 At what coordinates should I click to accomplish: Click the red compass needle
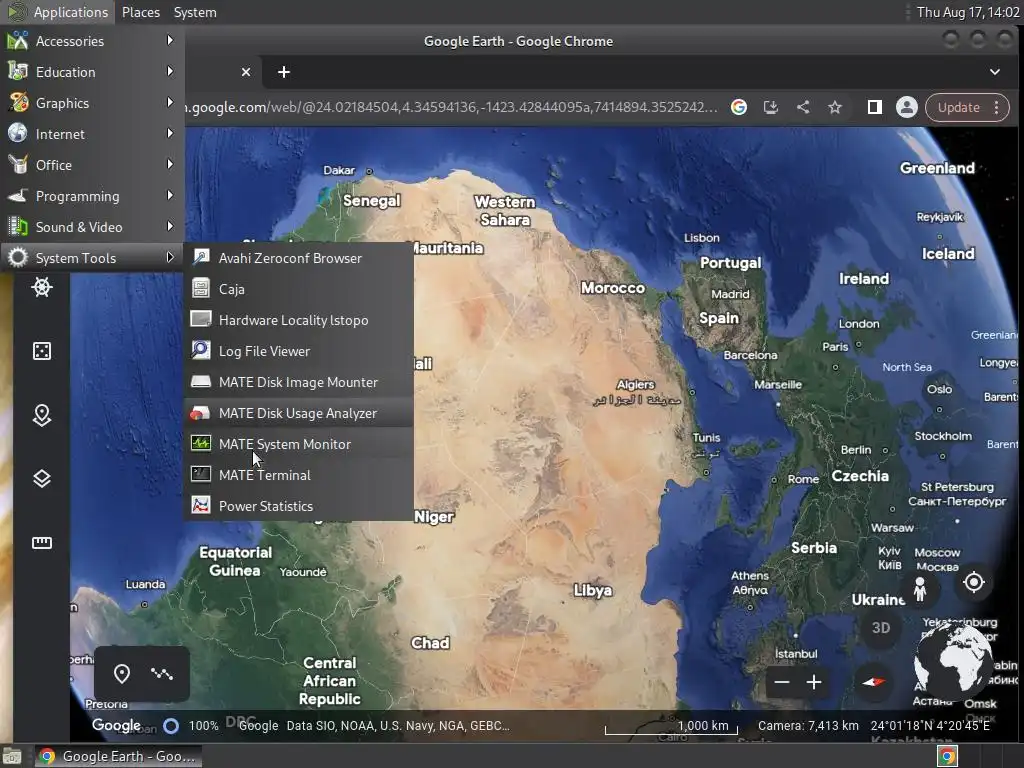pos(873,682)
